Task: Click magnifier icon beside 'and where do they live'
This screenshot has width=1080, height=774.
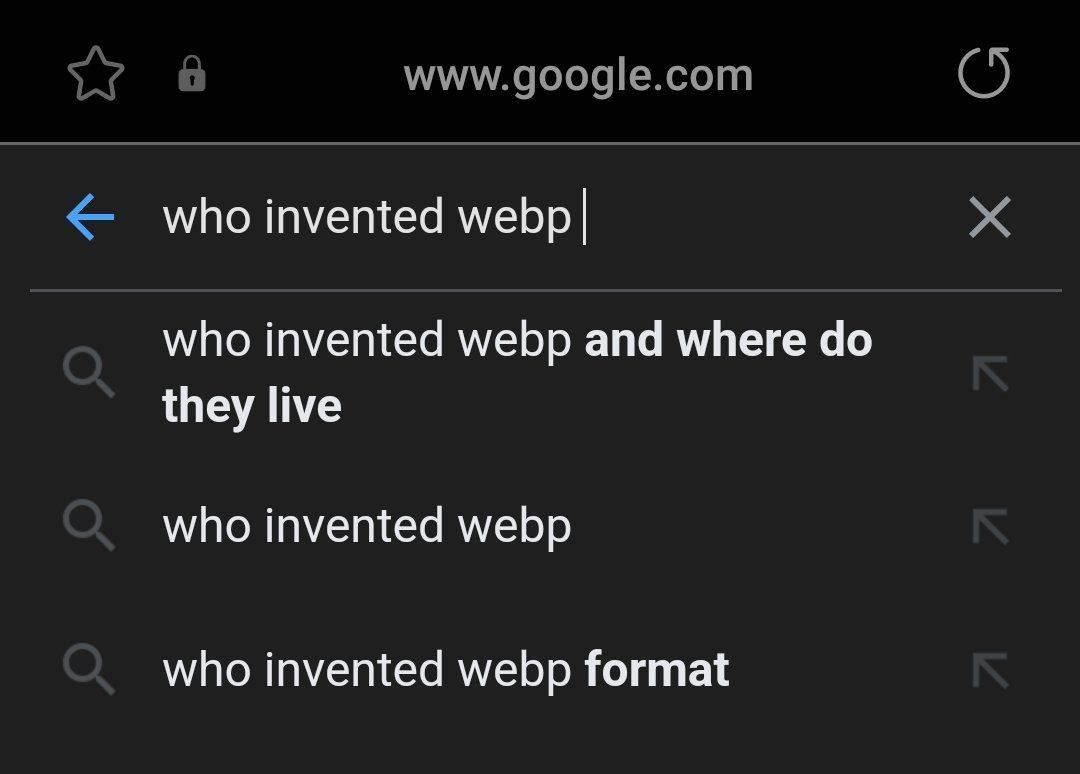Action: click(89, 374)
